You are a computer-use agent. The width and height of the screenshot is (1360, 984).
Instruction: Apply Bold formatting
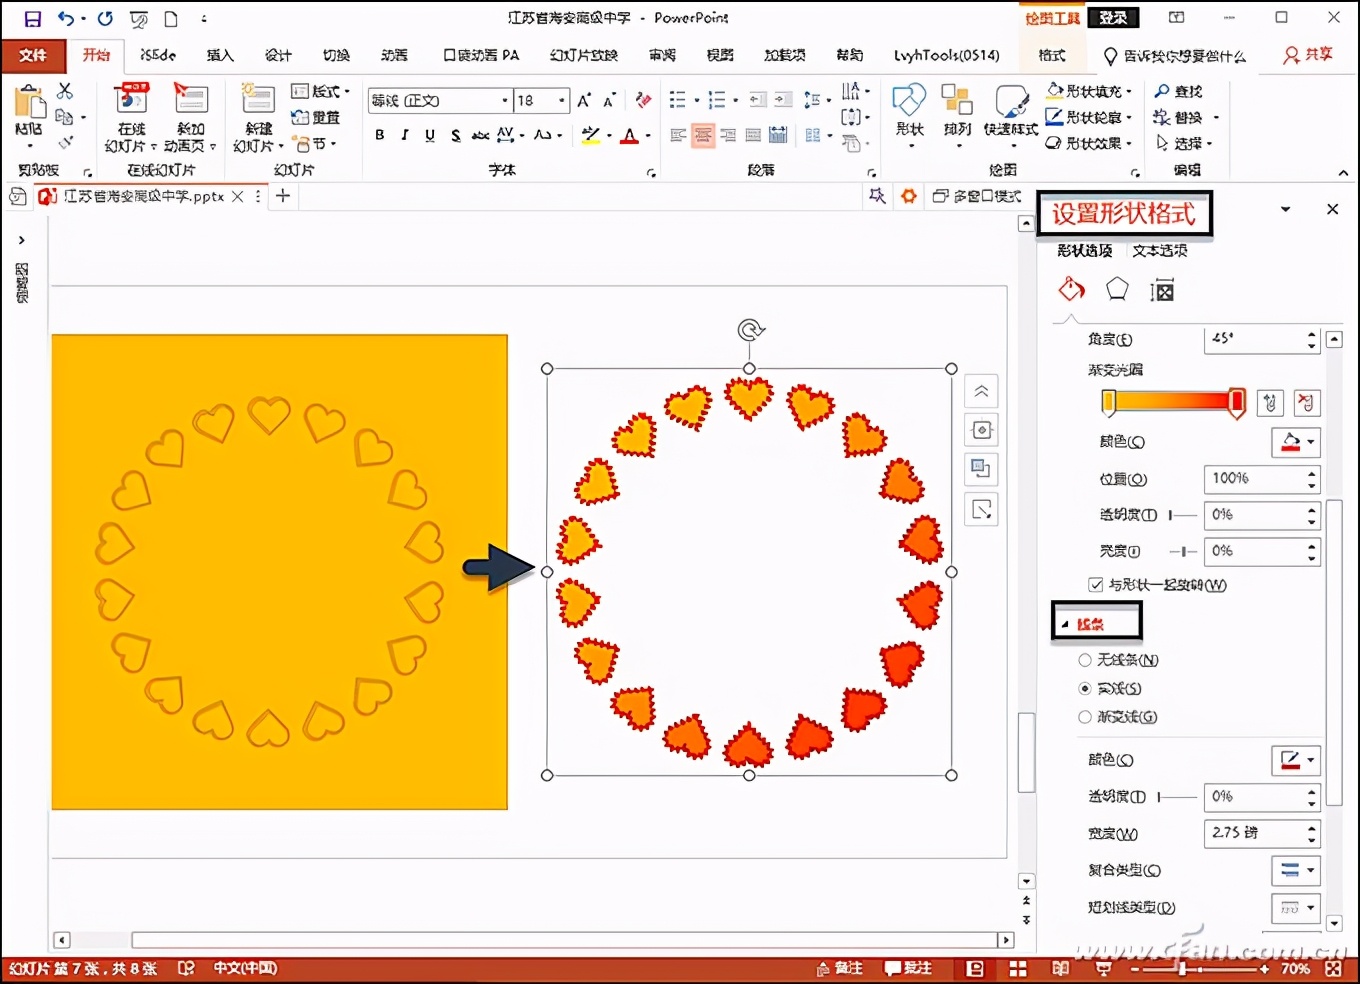380,135
